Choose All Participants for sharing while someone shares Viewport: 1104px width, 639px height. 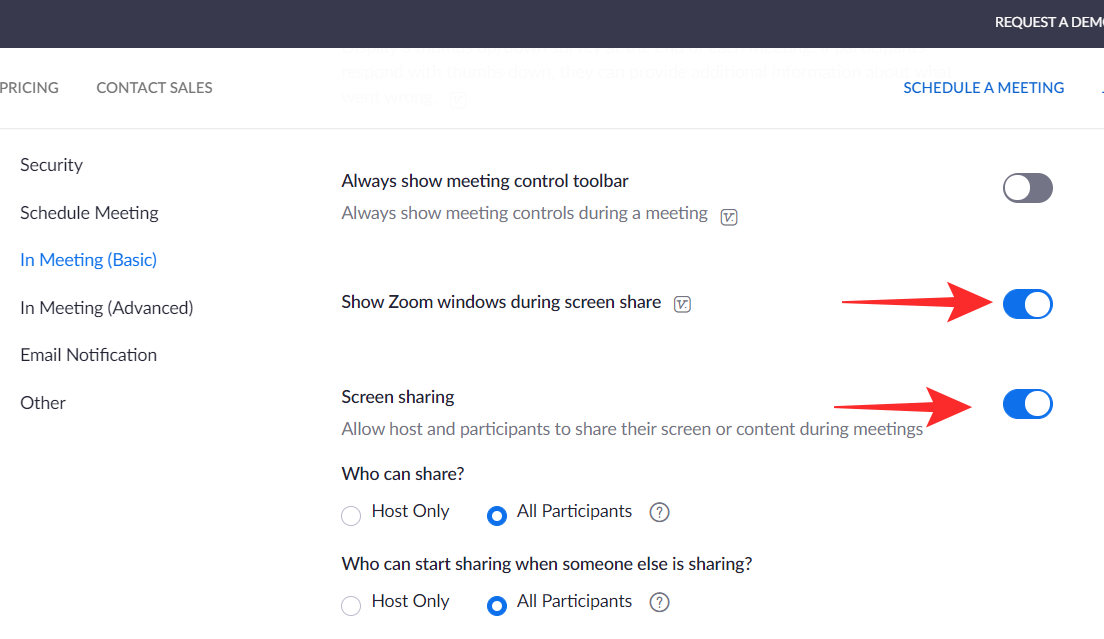click(496, 606)
